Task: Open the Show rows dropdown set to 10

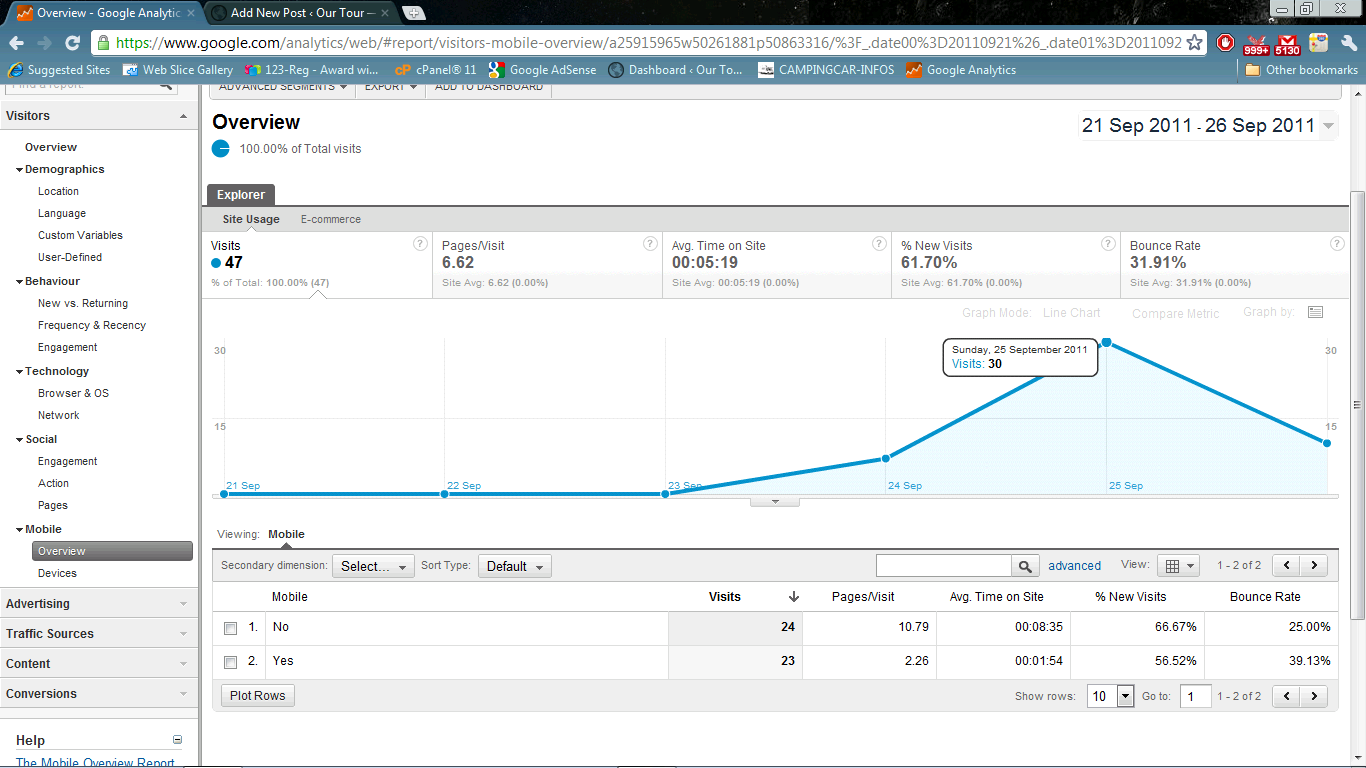Action: tap(1110, 695)
